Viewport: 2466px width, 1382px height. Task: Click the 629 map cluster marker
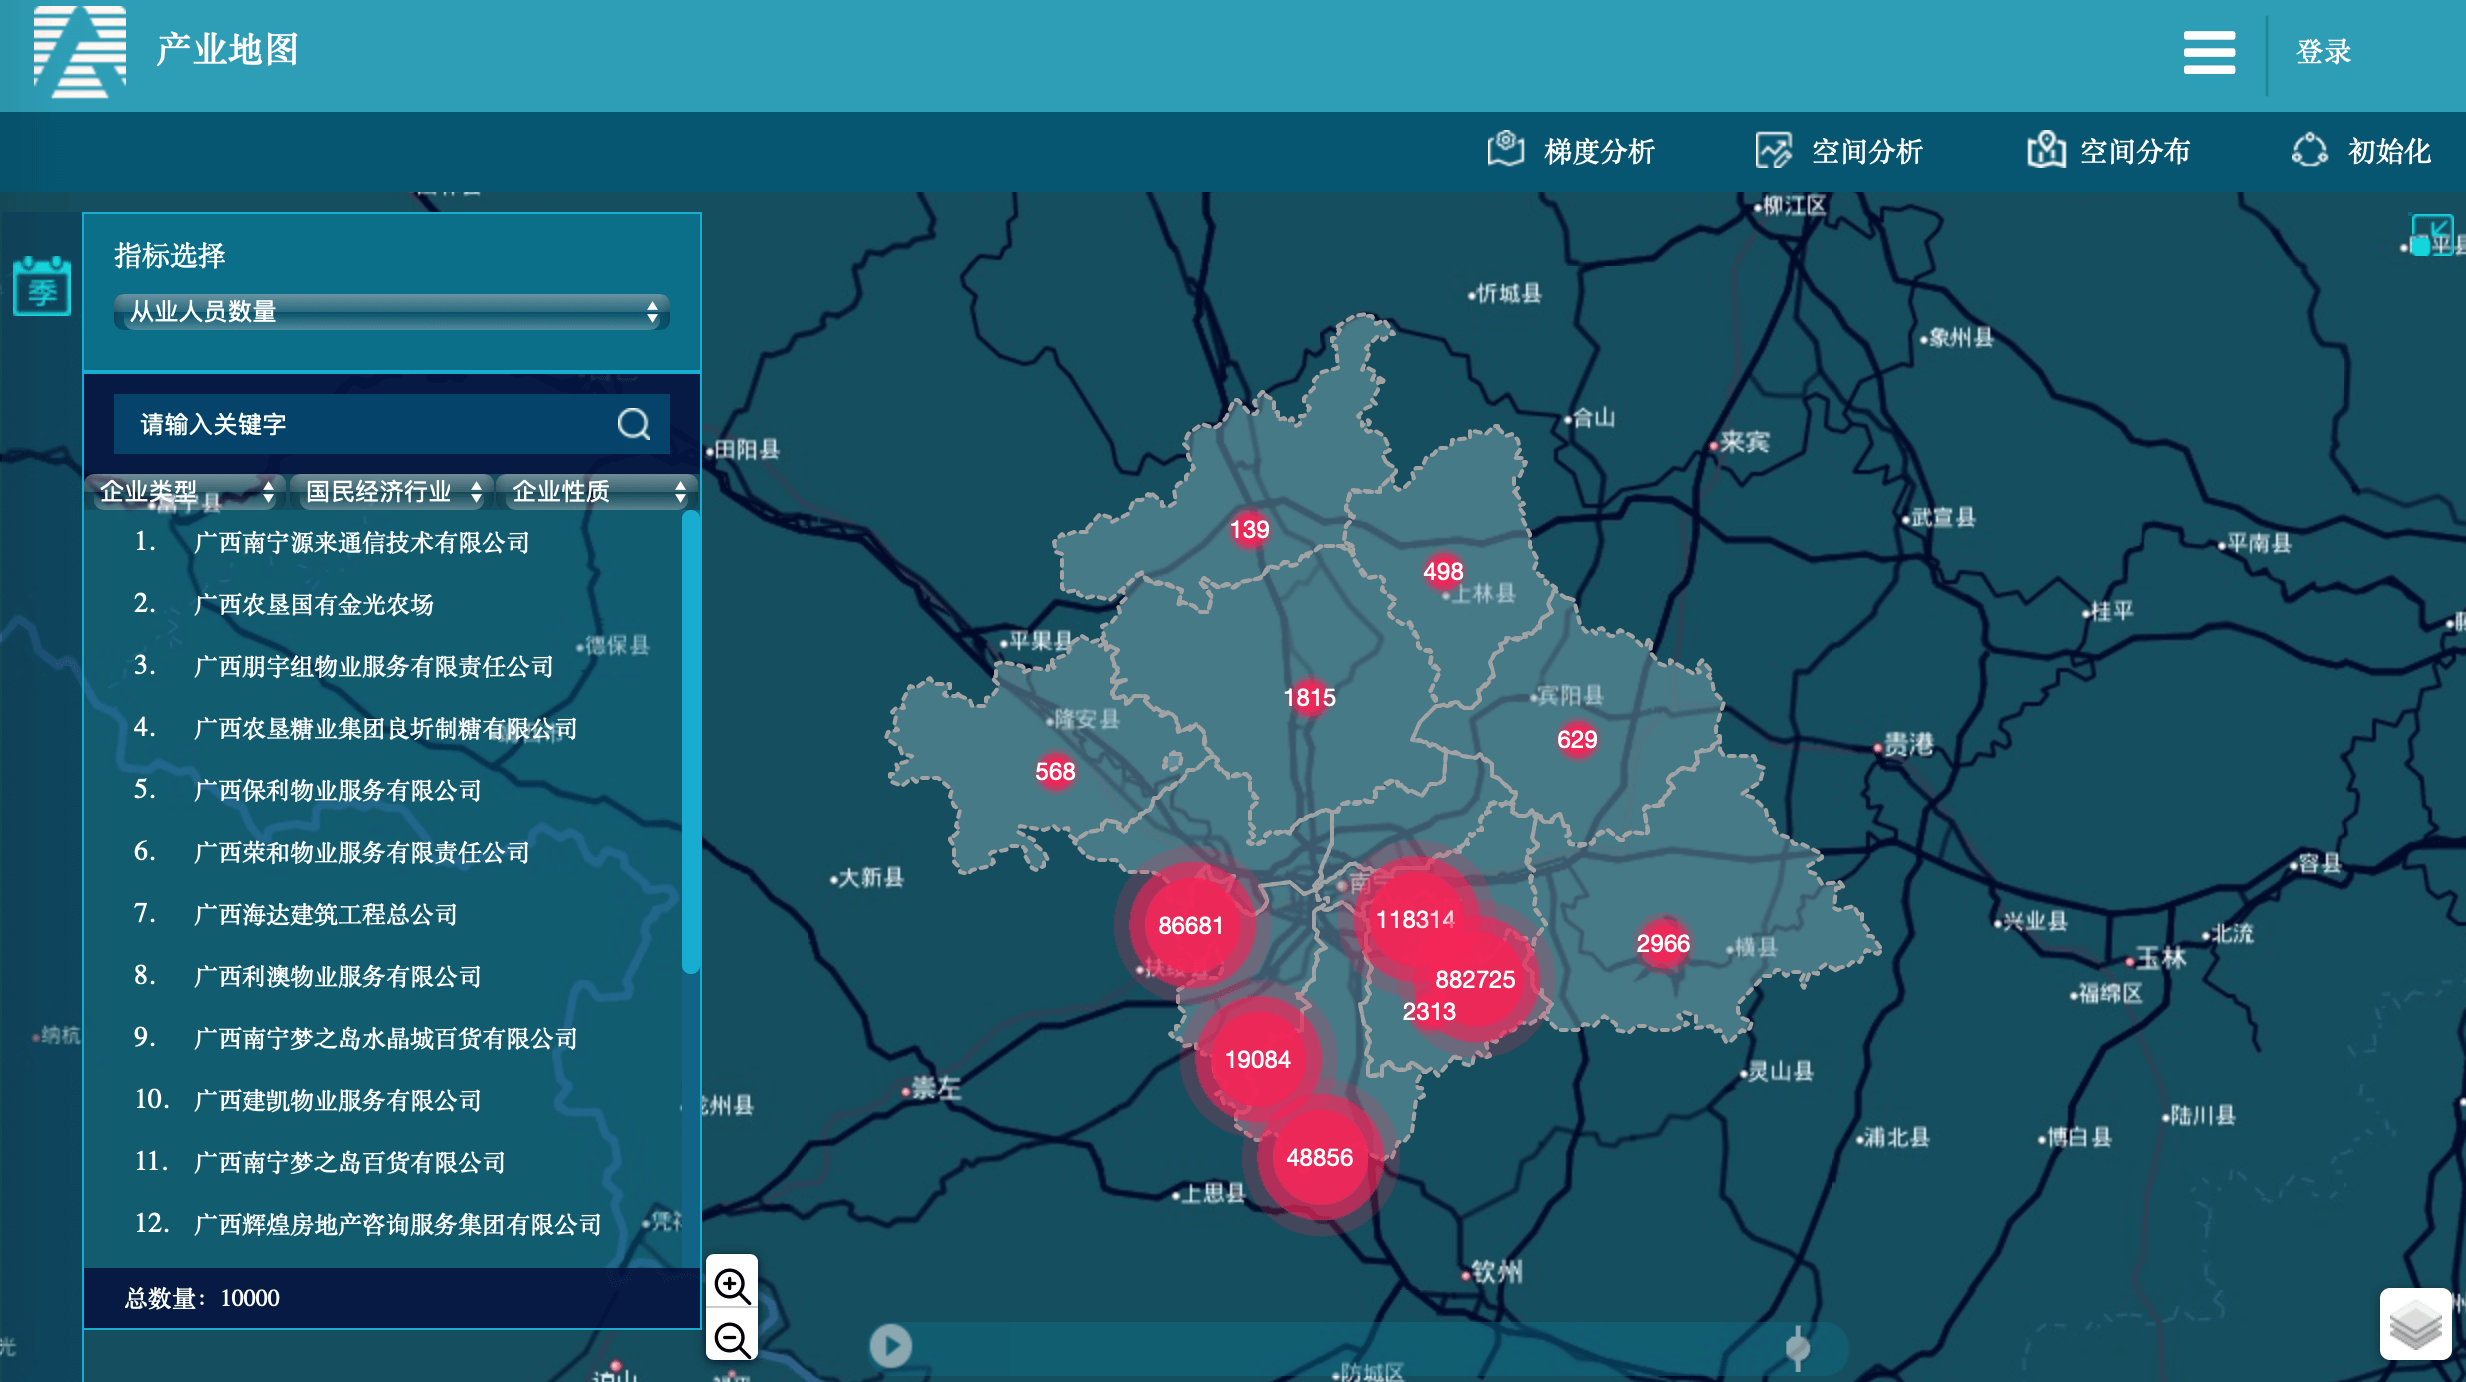pyautogui.click(x=1577, y=739)
